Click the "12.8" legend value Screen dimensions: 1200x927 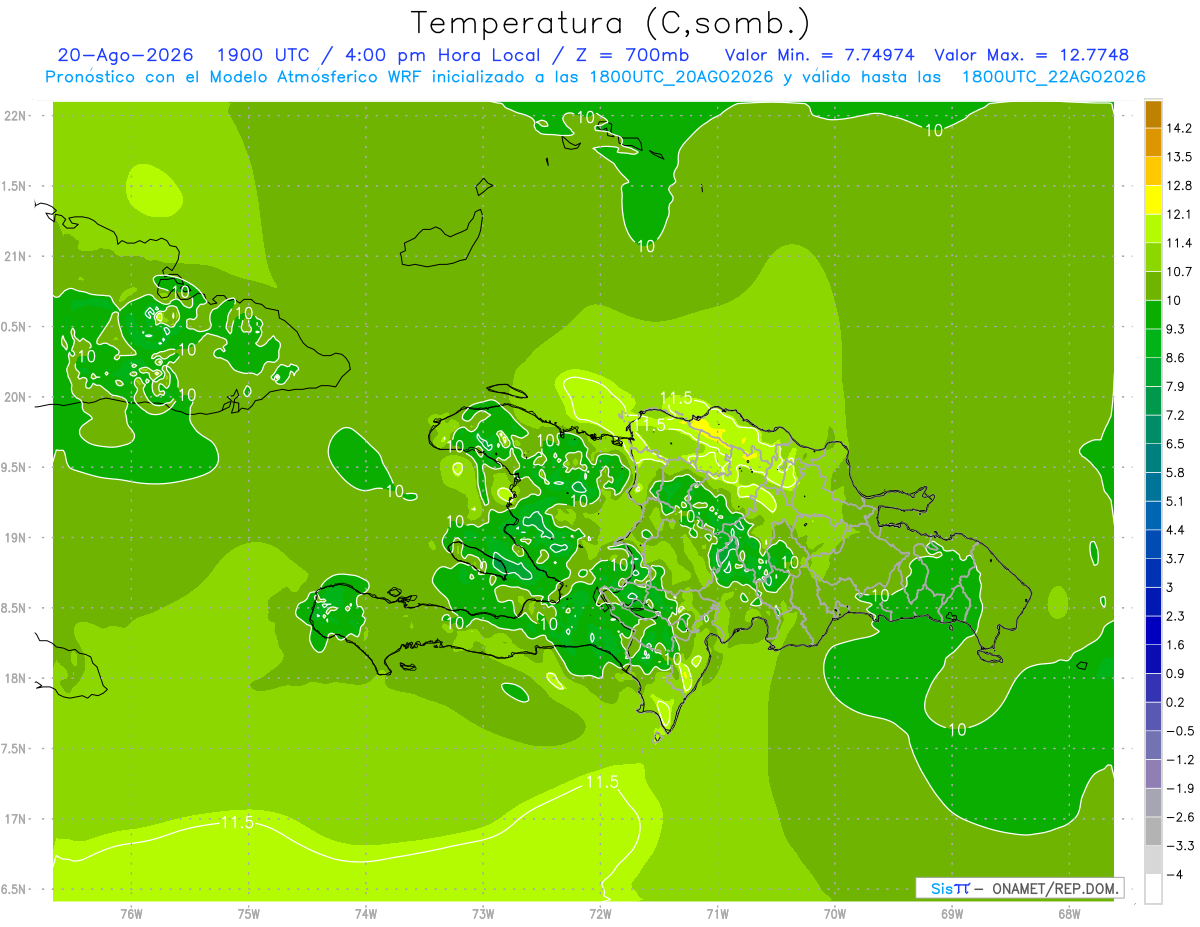pos(1180,186)
